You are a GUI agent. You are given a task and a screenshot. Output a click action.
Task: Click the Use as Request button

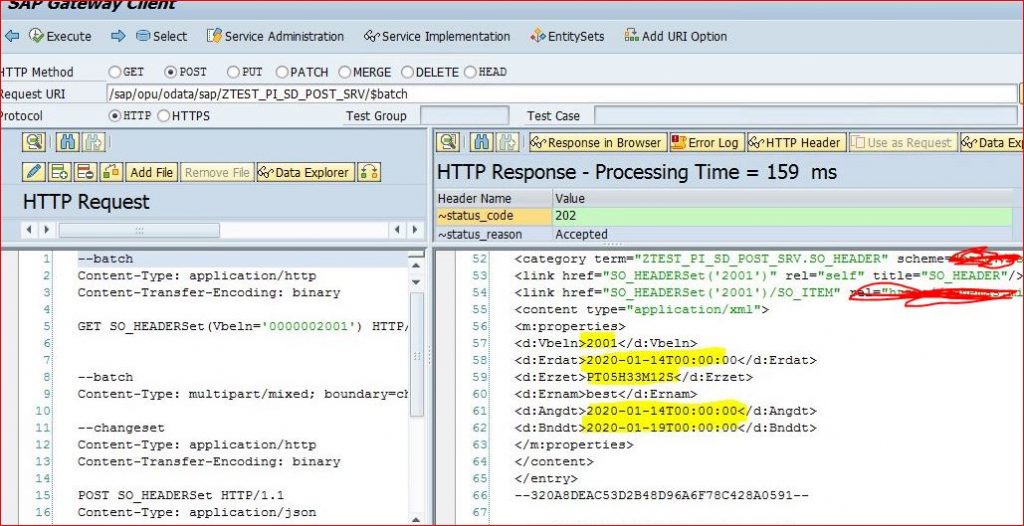903,142
